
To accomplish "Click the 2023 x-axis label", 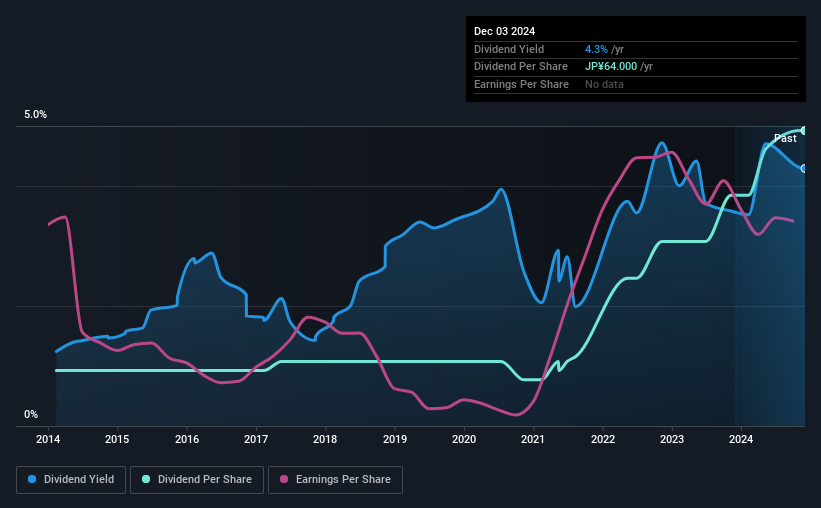I will point(672,439).
